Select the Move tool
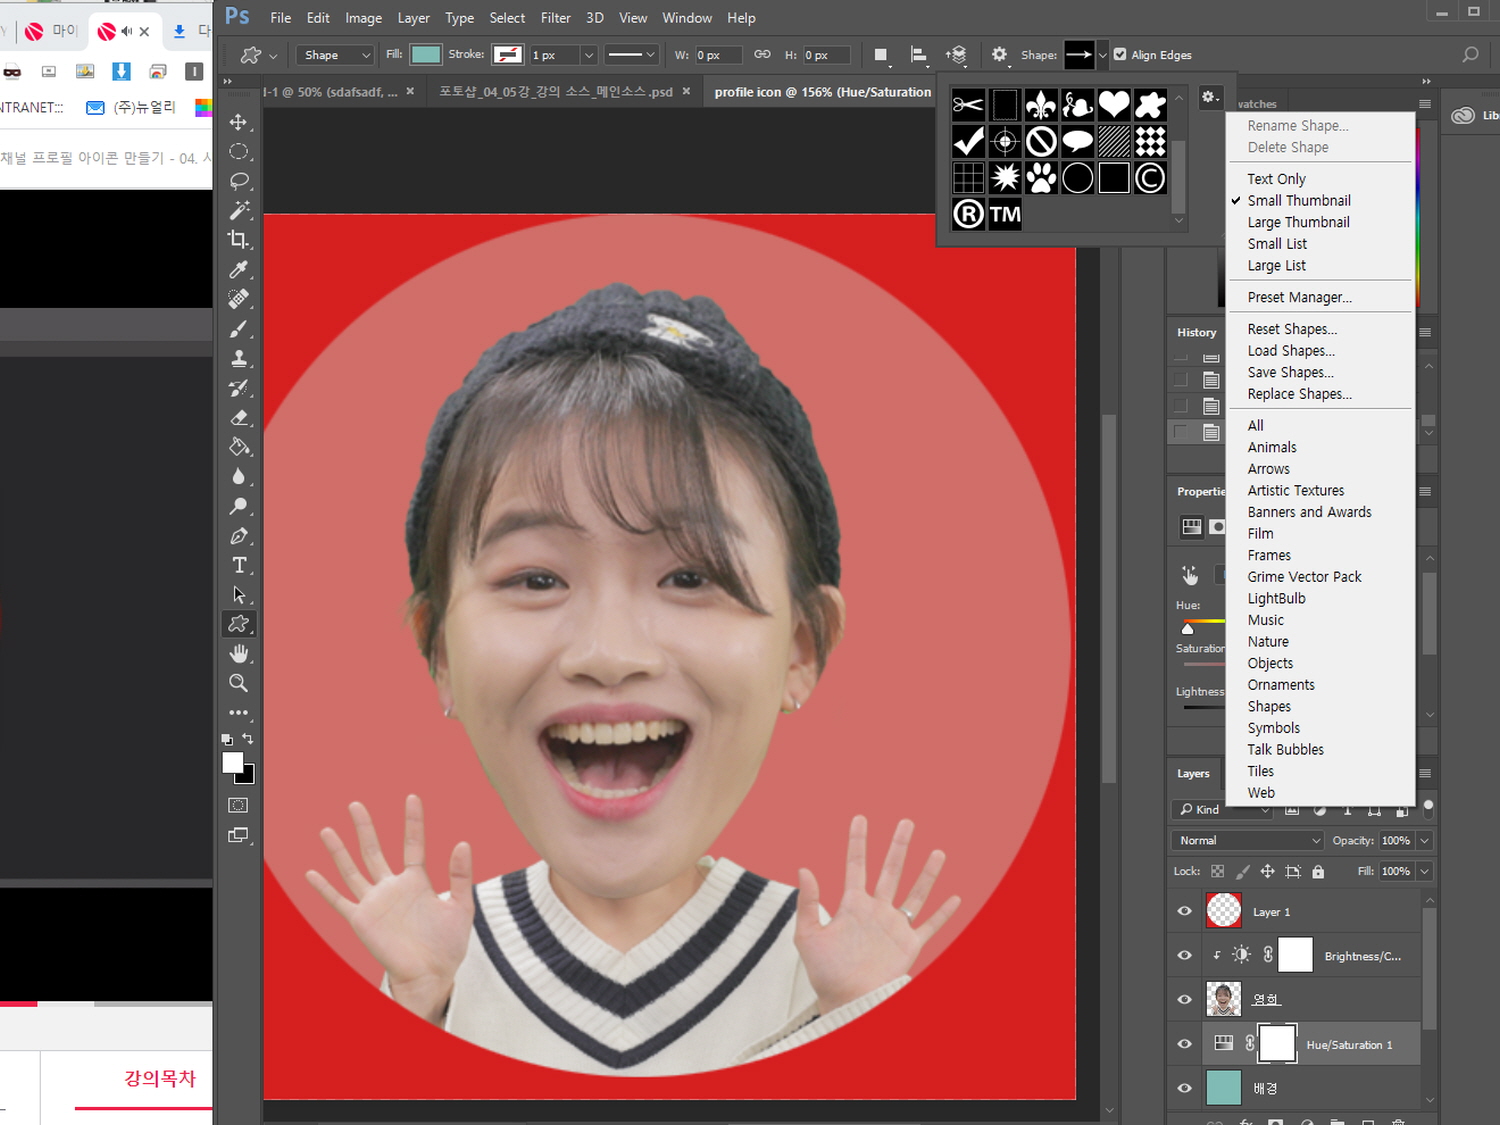The height and width of the screenshot is (1125, 1500). click(238, 122)
